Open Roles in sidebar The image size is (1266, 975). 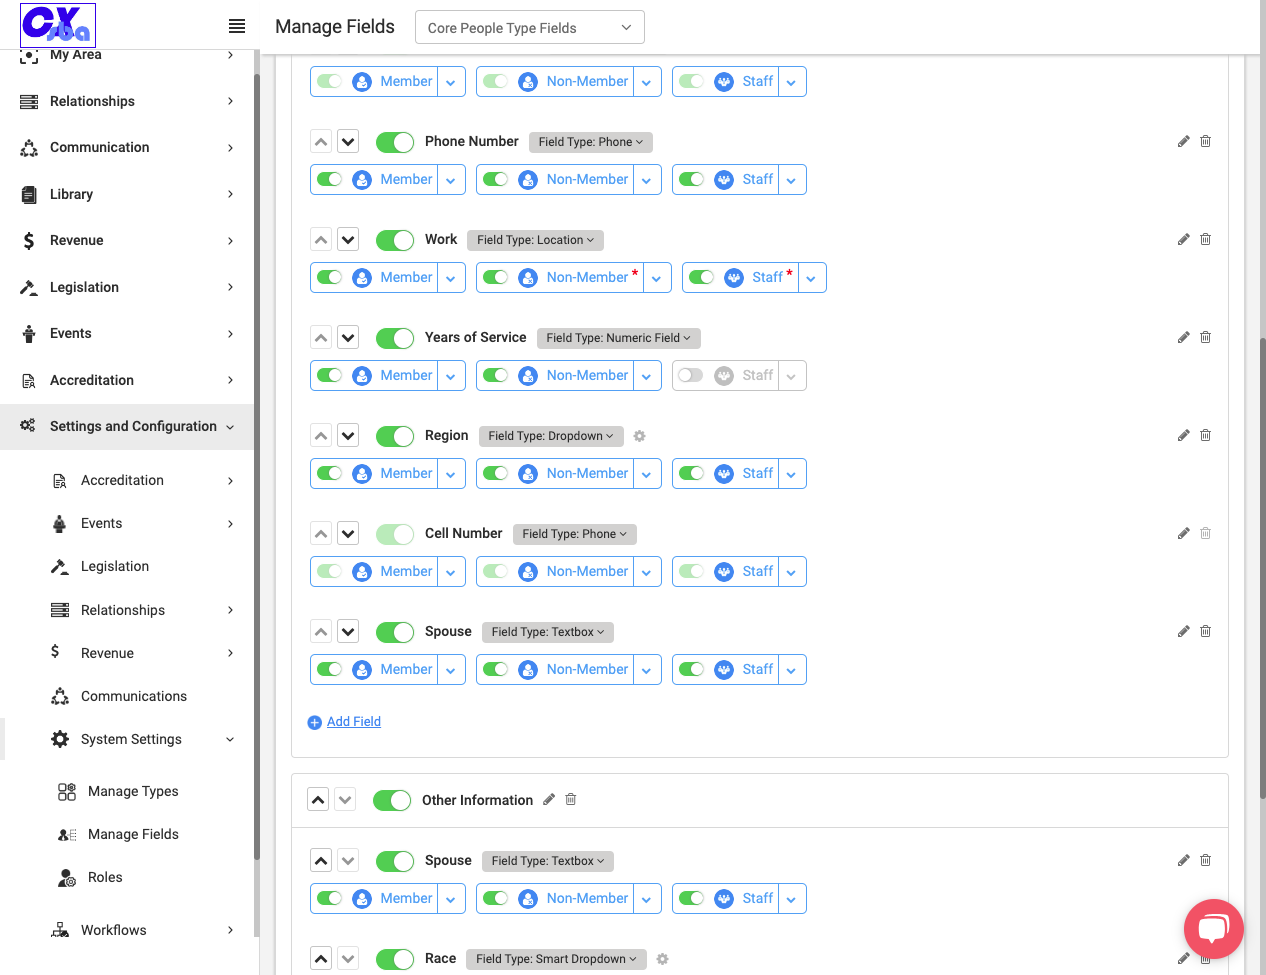[x=105, y=877]
